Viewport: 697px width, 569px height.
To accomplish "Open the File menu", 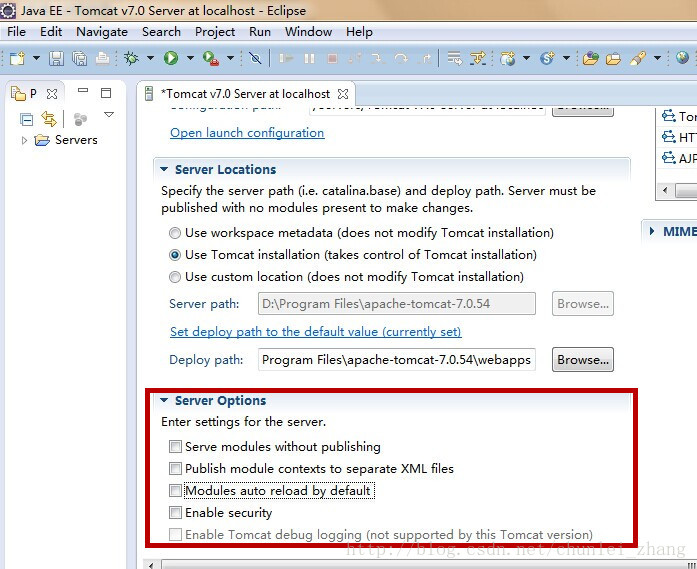I will (16, 32).
